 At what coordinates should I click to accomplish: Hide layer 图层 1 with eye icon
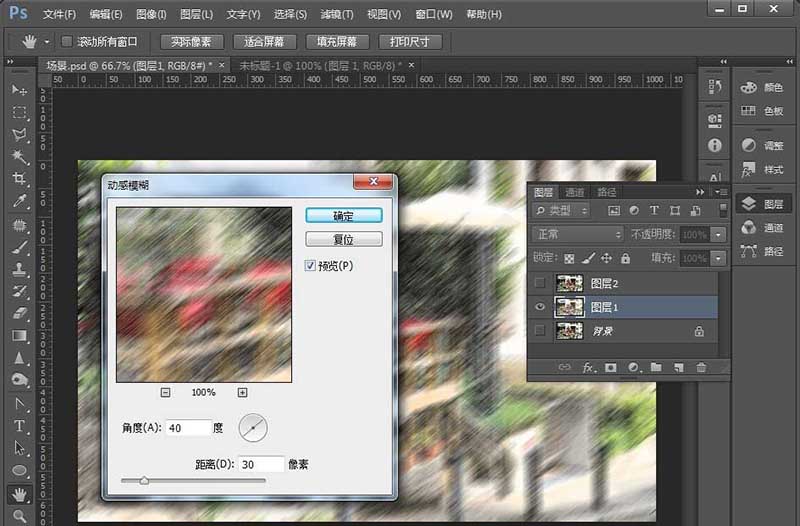point(539,307)
